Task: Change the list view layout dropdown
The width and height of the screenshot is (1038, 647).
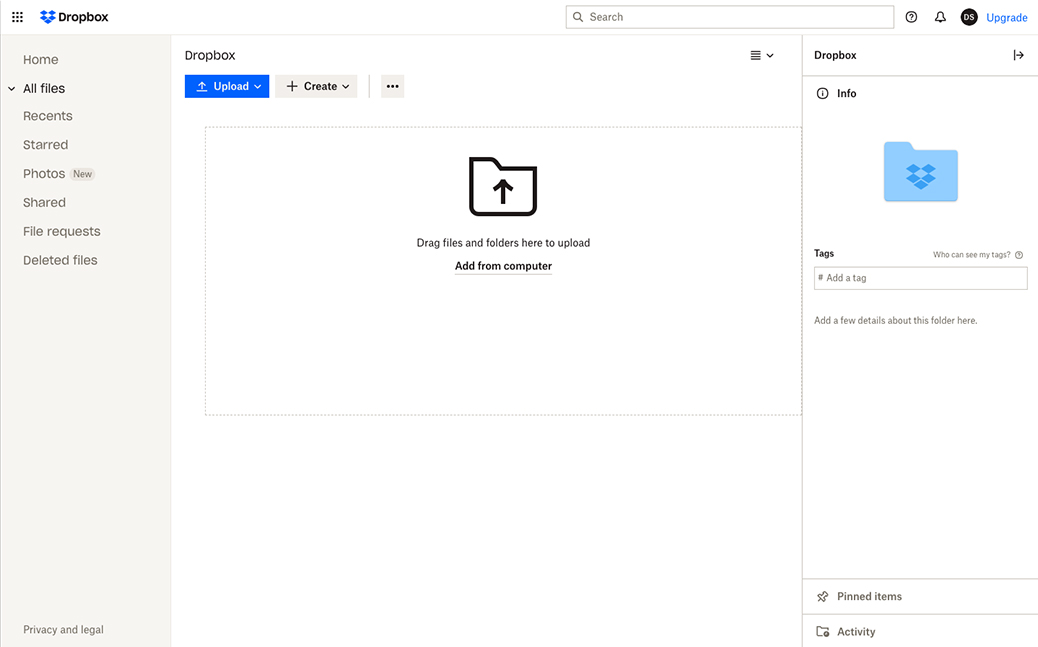Action: tap(762, 55)
